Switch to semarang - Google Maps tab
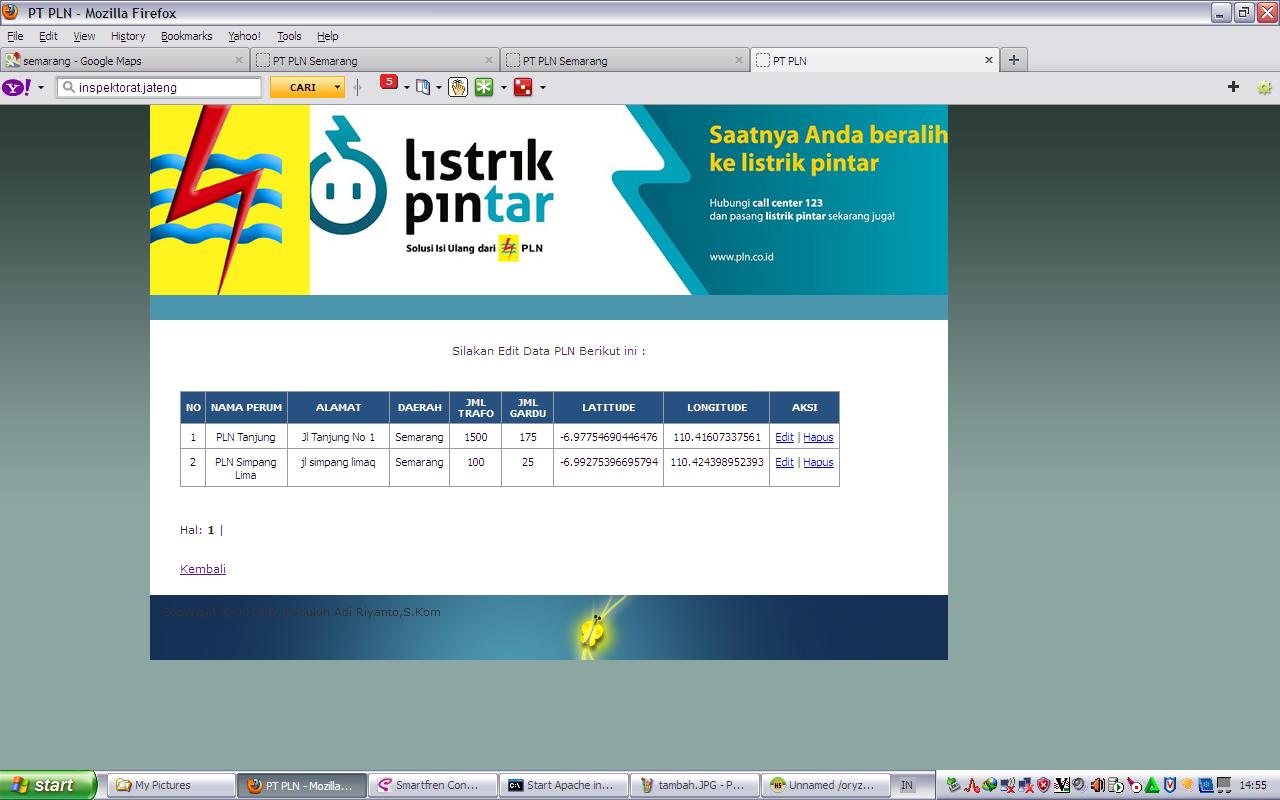The width and height of the screenshot is (1280, 800). click(120, 61)
